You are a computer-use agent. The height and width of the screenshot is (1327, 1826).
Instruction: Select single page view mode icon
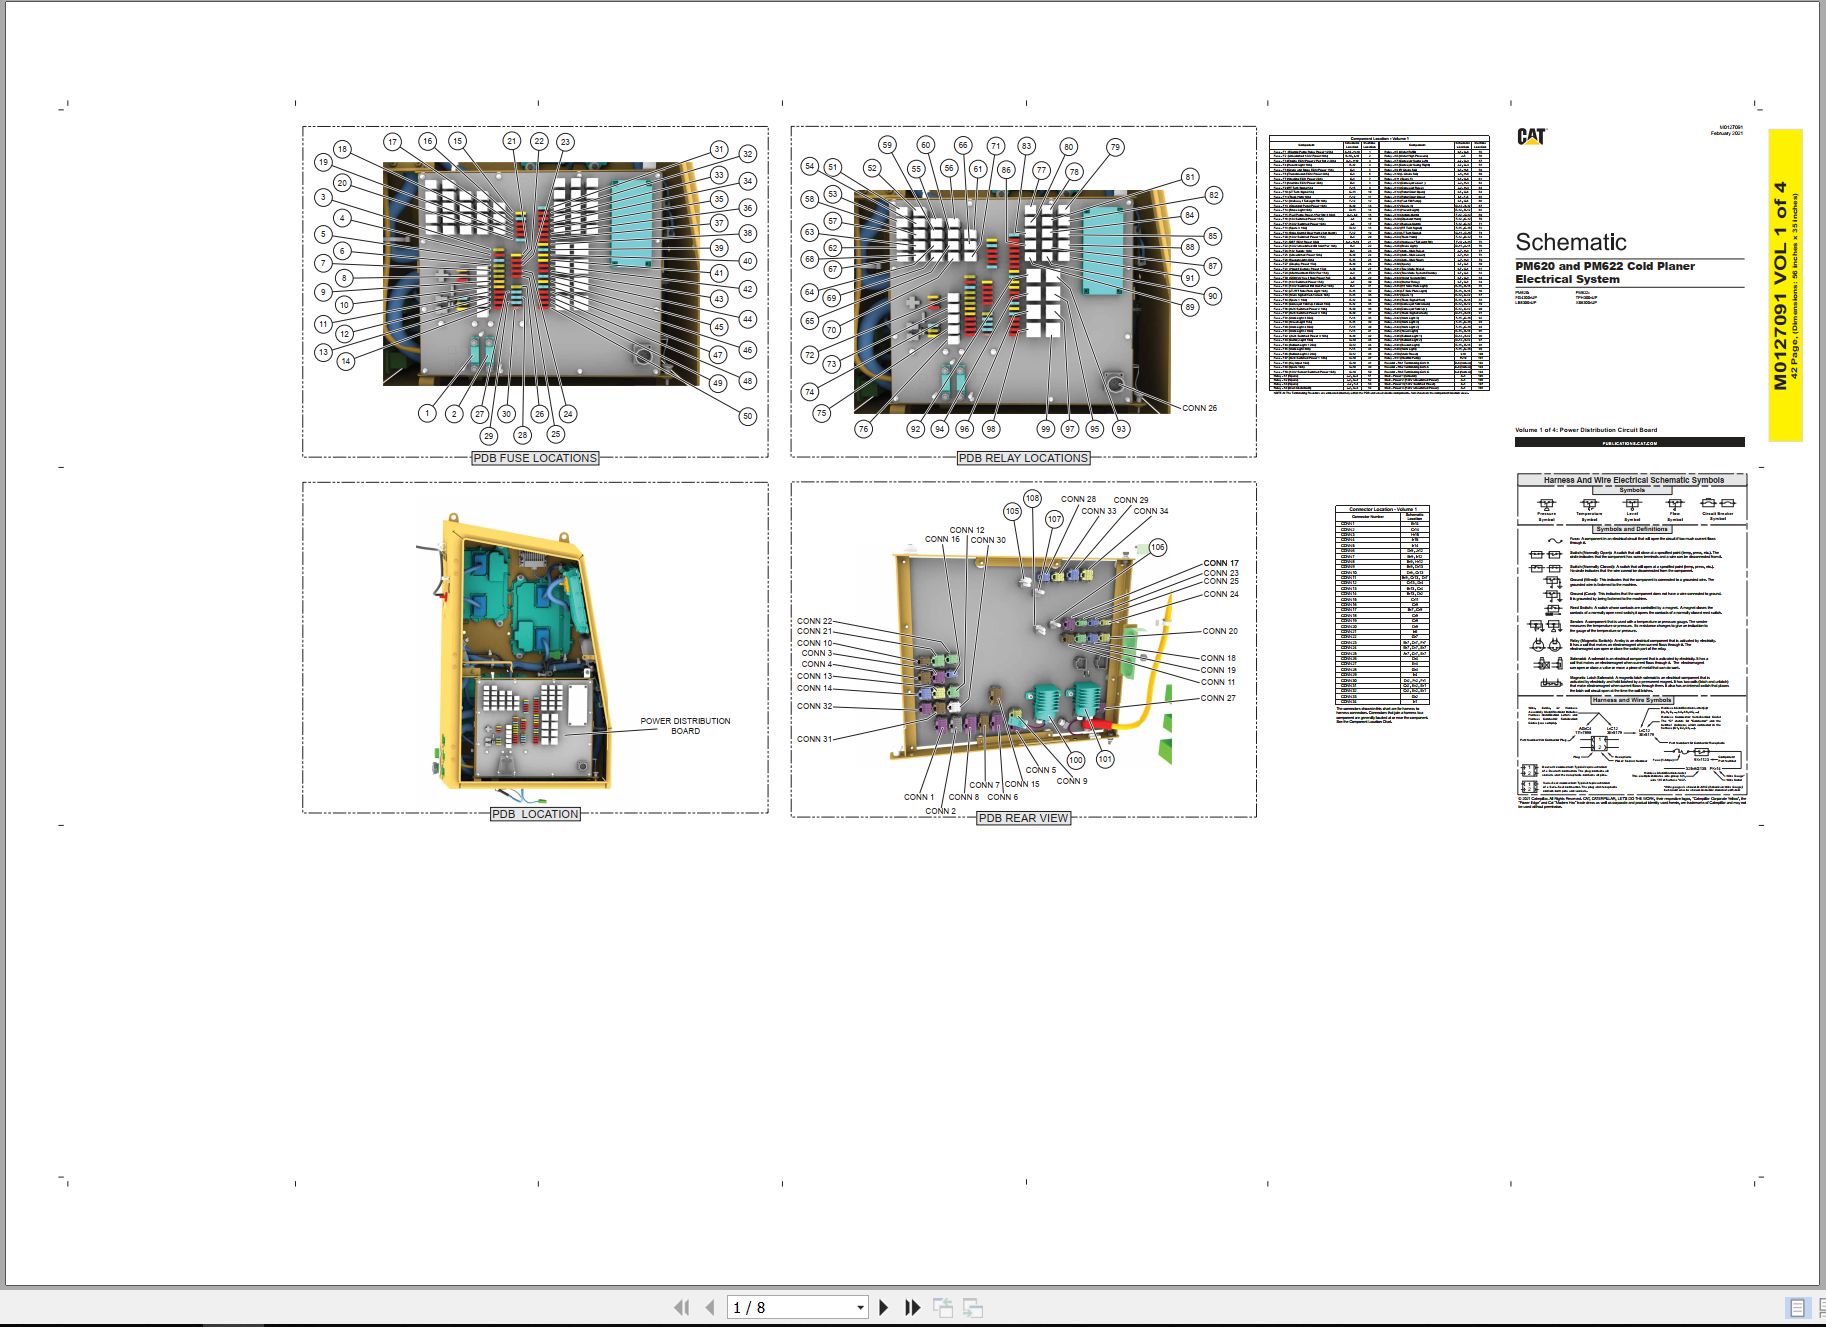tap(1797, 1307)
